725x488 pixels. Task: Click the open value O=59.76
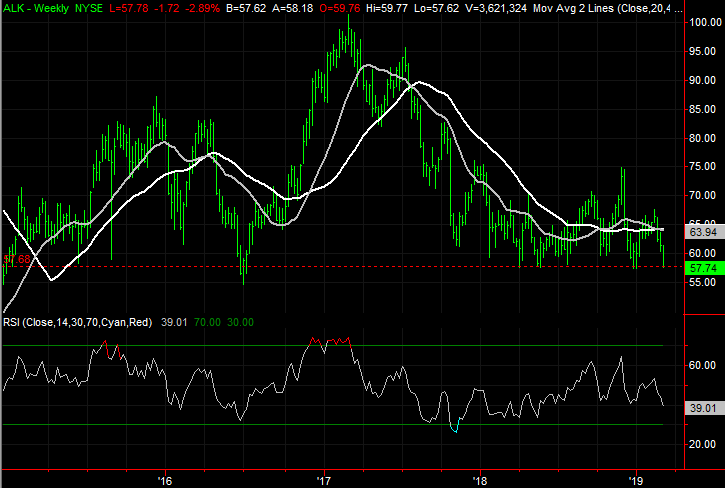(x=339, y=8)
